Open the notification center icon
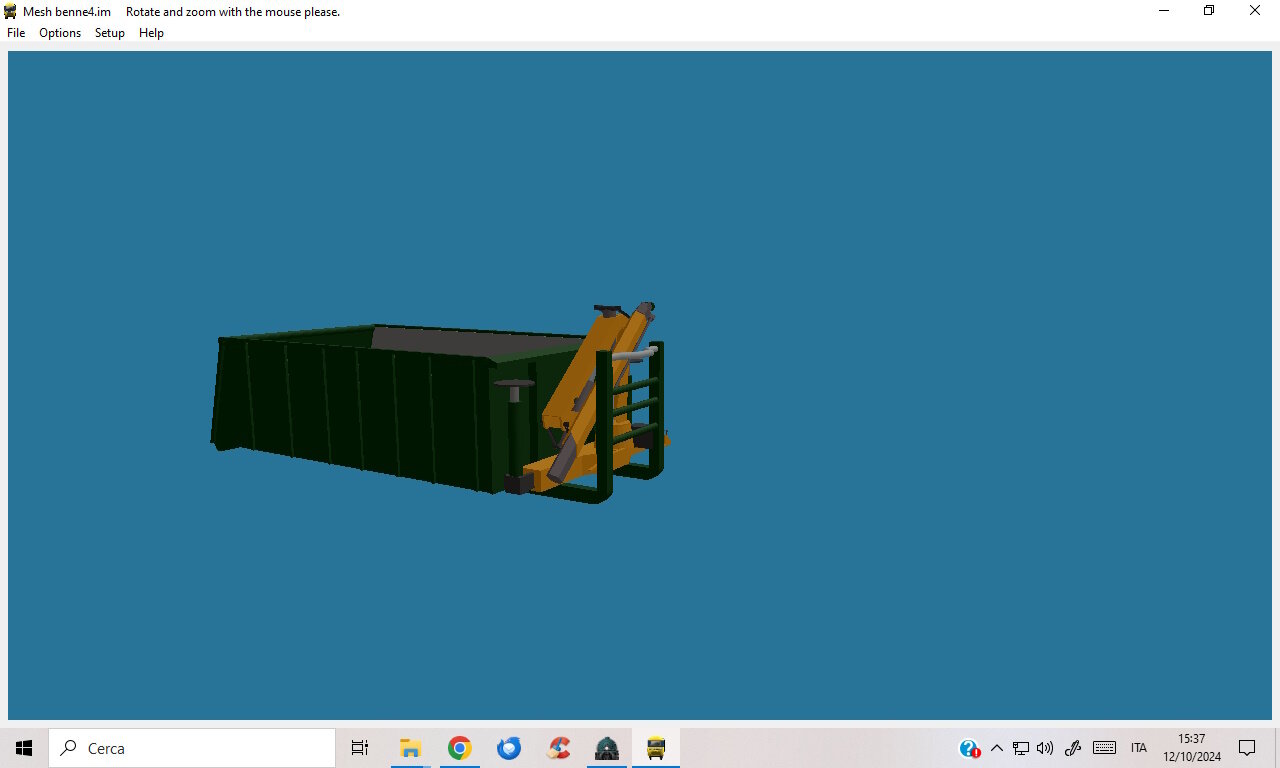This screenshot has height=768, width=1280. (x=1247, y=748)
